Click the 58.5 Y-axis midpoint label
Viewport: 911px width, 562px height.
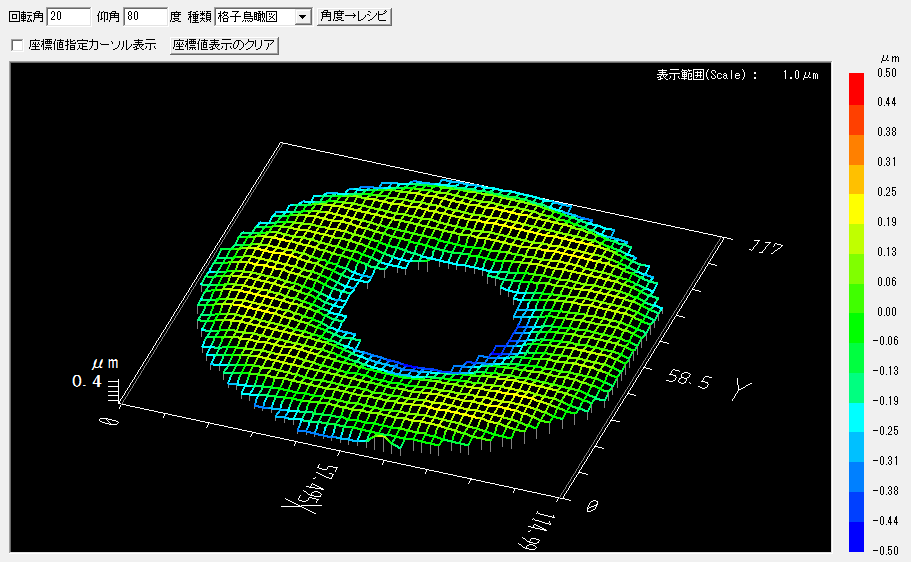(692, 381)
